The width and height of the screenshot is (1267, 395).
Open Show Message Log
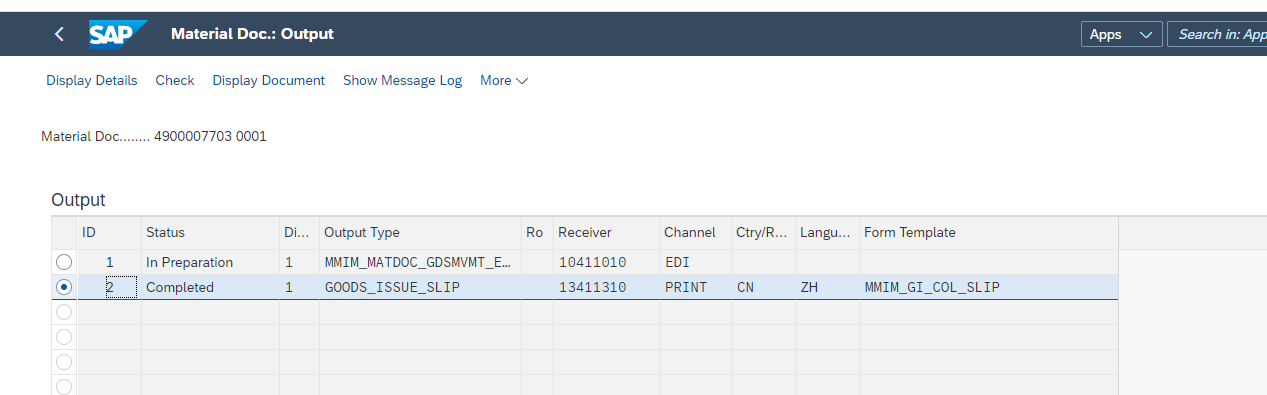[402, 80]
